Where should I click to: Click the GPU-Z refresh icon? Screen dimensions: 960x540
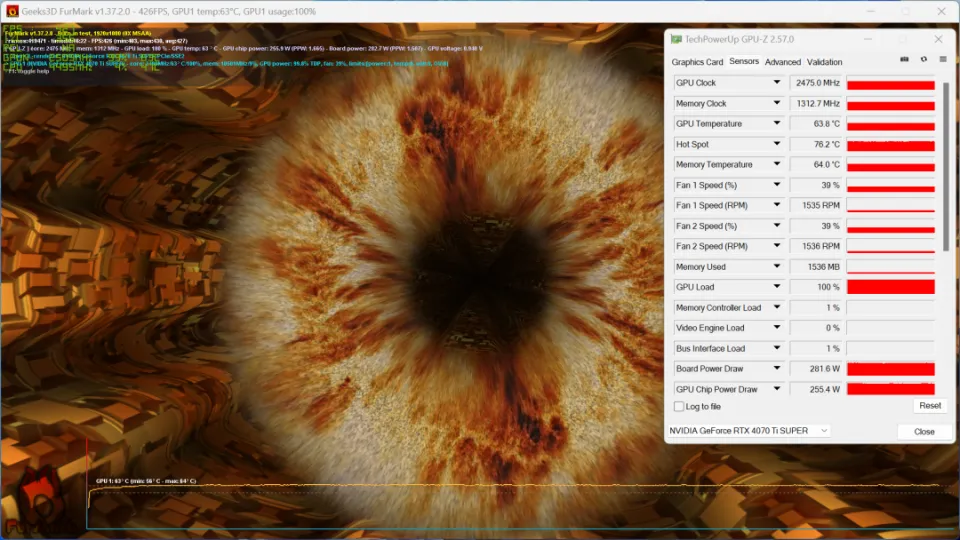coord(924,59)
